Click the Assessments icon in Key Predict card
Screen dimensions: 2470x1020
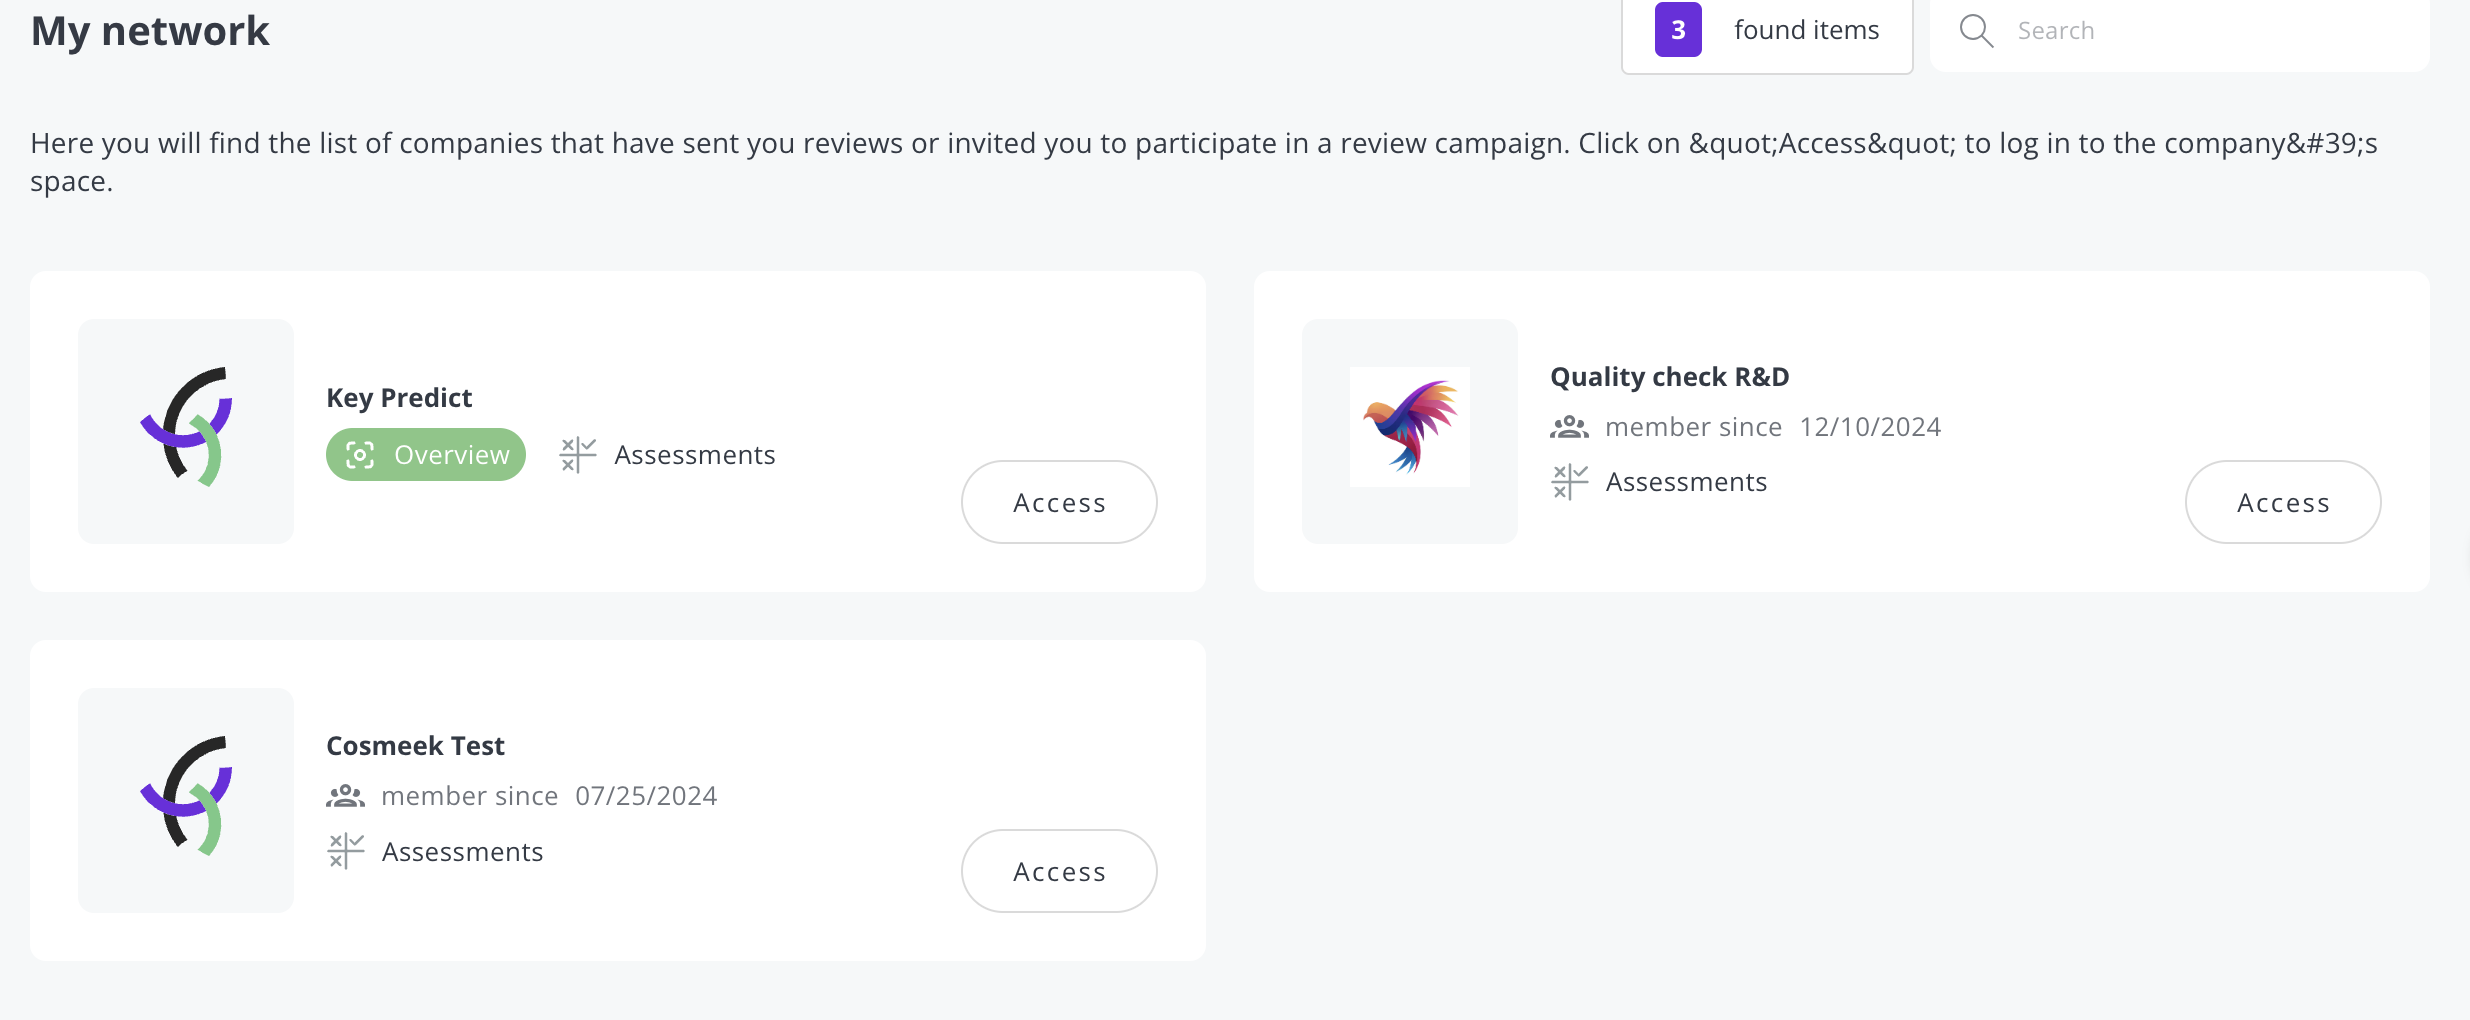click(x=578, y=455)
